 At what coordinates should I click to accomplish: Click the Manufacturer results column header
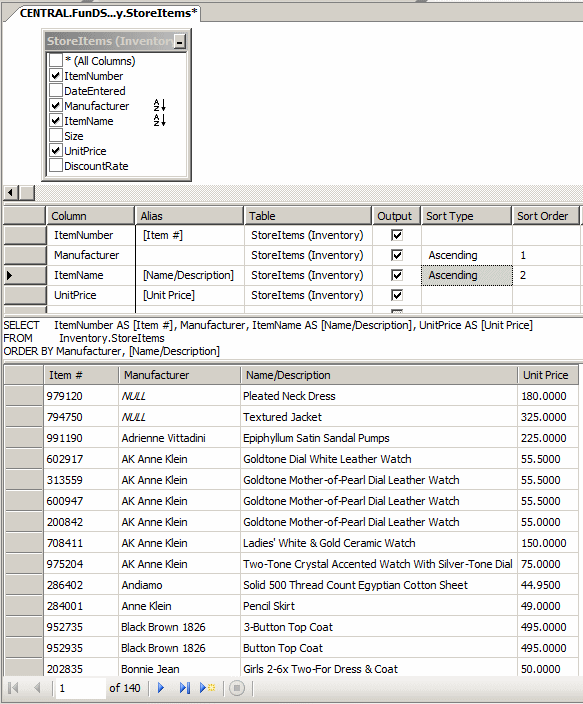(x=179, y=375)
